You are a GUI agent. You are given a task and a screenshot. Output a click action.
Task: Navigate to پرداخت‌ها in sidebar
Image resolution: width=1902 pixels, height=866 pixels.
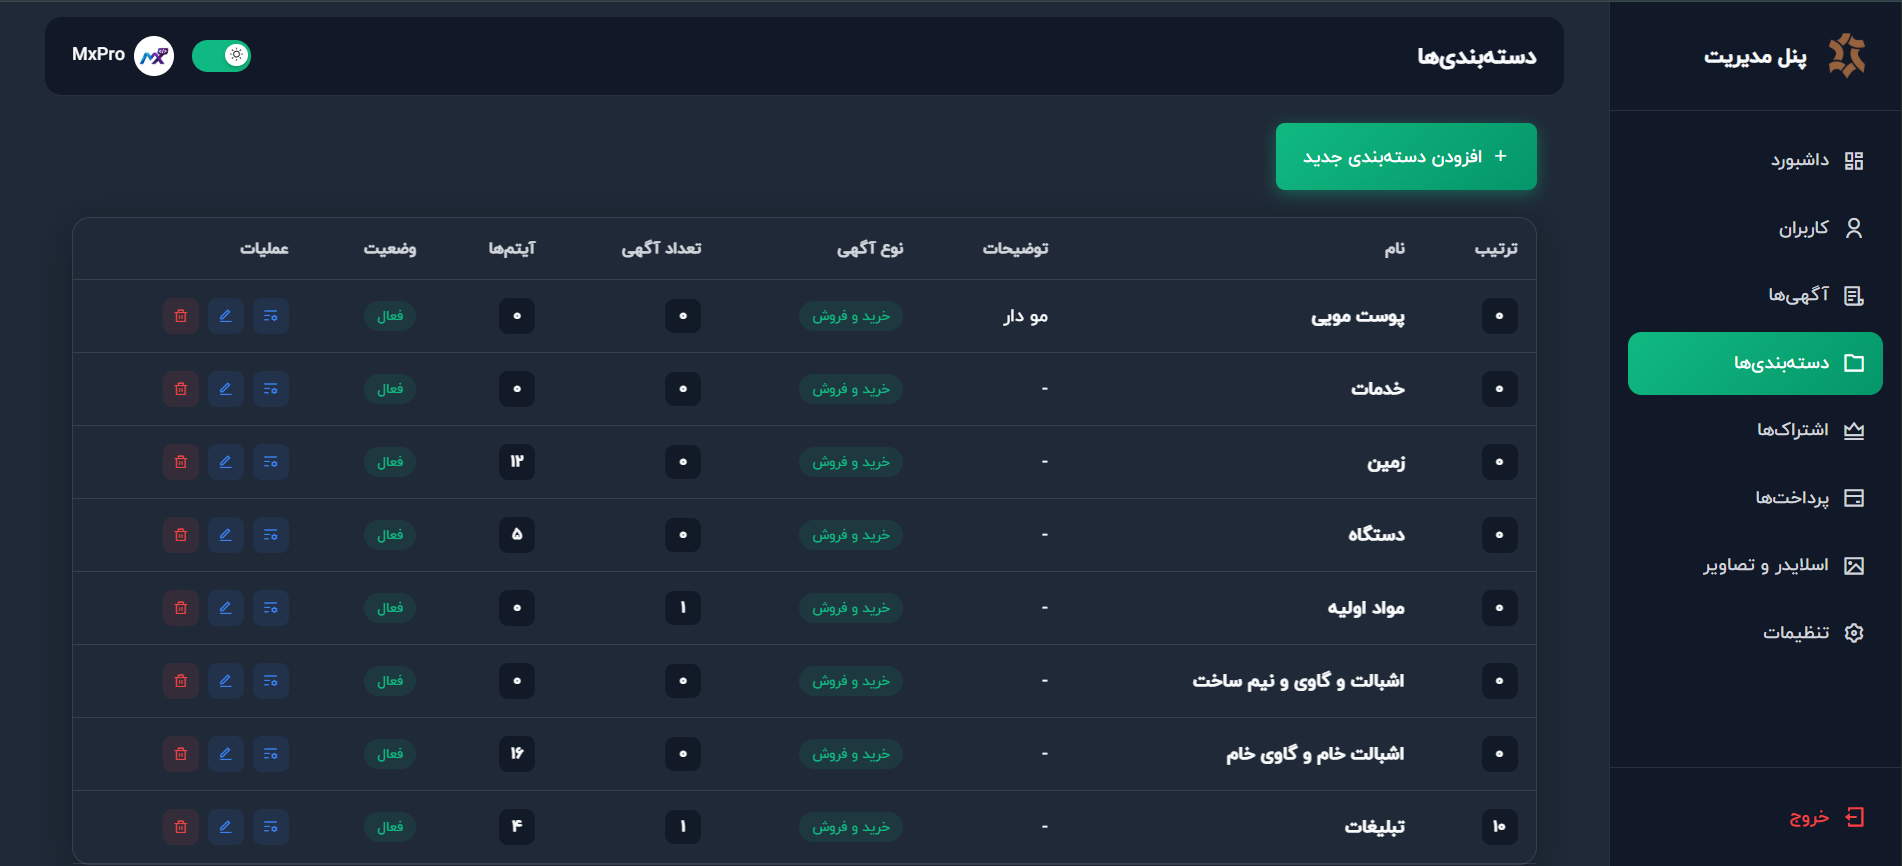pyautogui.click(x=1756, y=498)
